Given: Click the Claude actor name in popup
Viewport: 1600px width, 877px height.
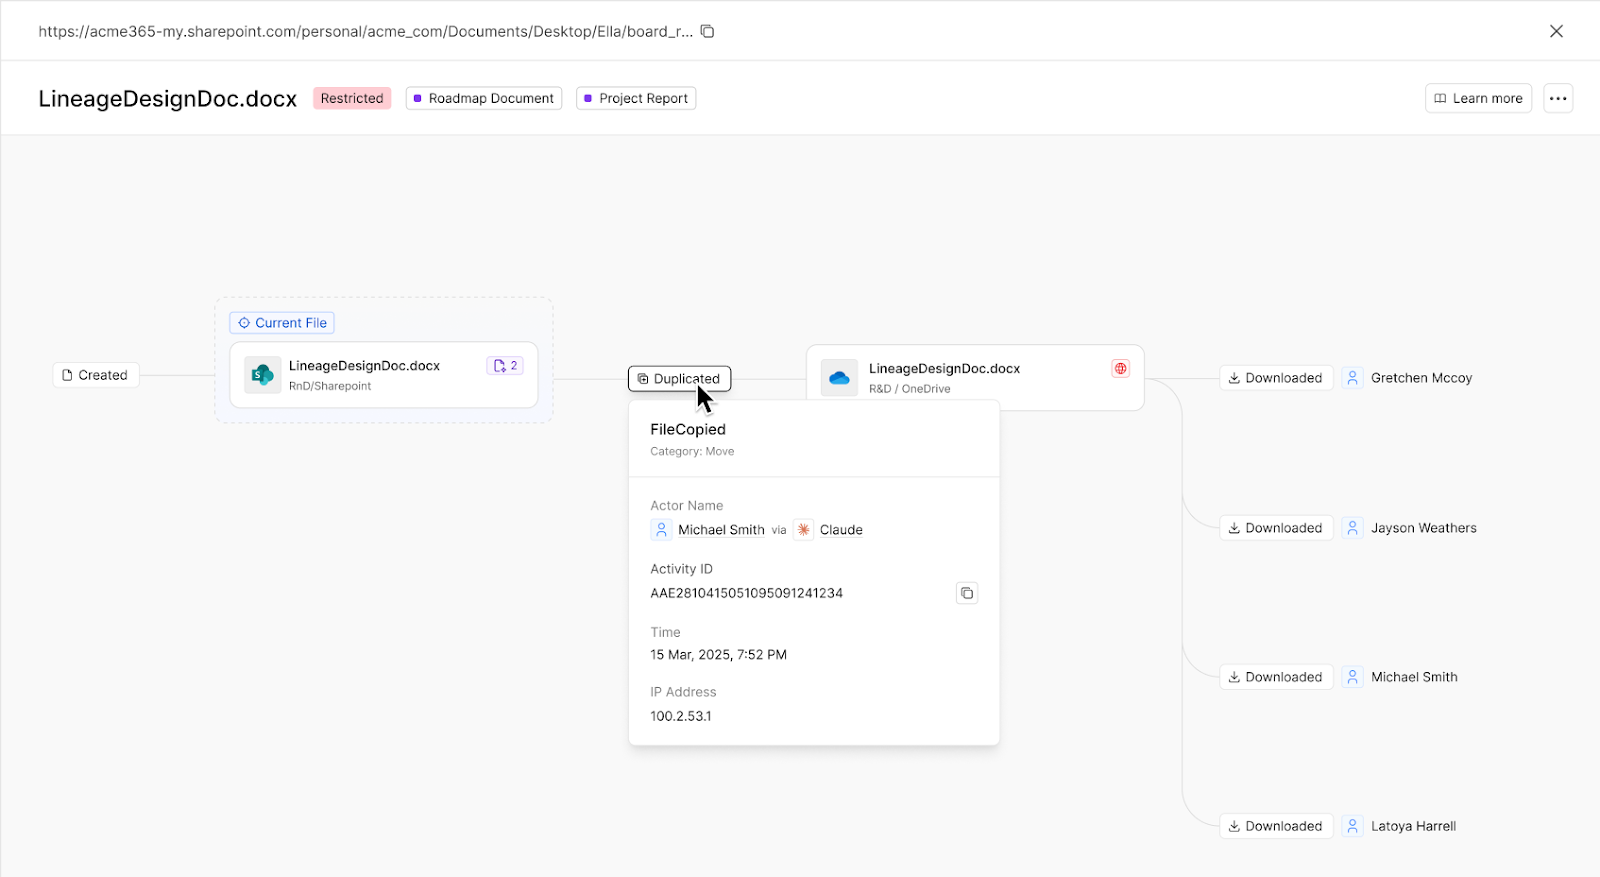Looking at the screenshot, I should [841, 530].
